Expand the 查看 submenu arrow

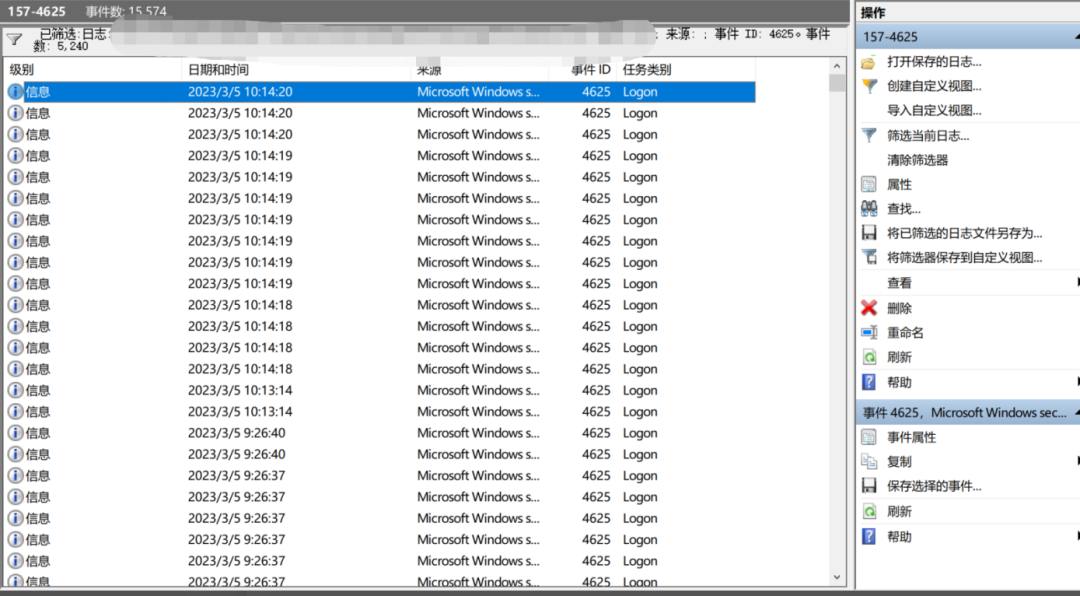(1076, 283)
